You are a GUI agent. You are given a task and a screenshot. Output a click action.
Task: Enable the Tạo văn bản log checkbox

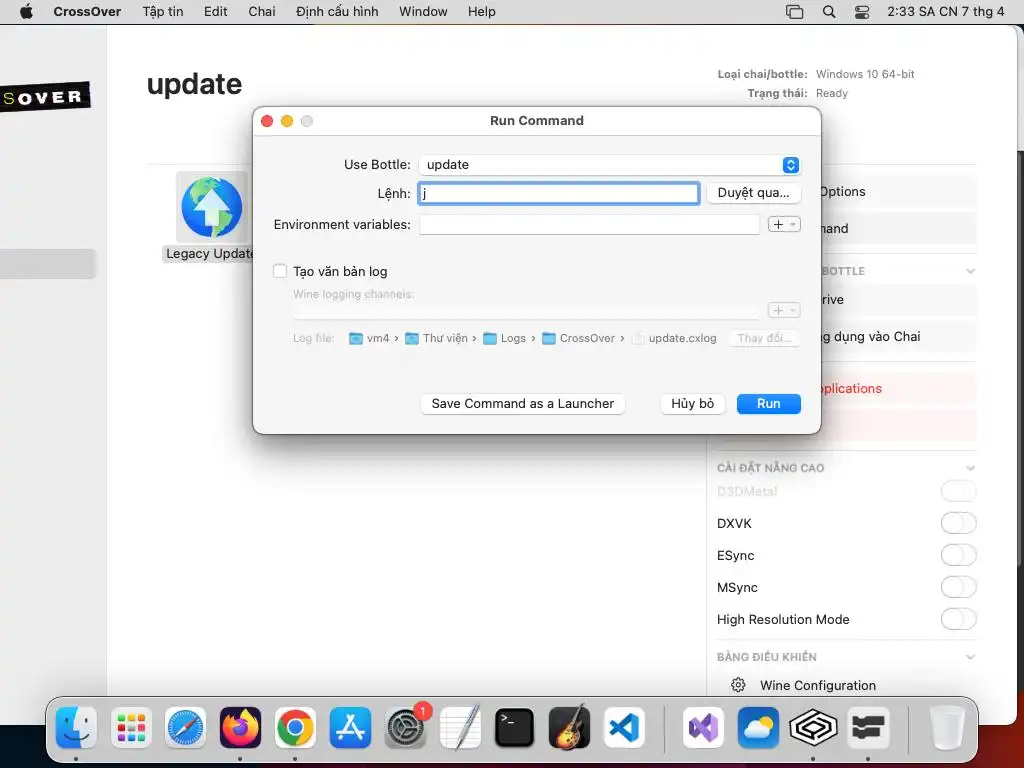point(280,271)
